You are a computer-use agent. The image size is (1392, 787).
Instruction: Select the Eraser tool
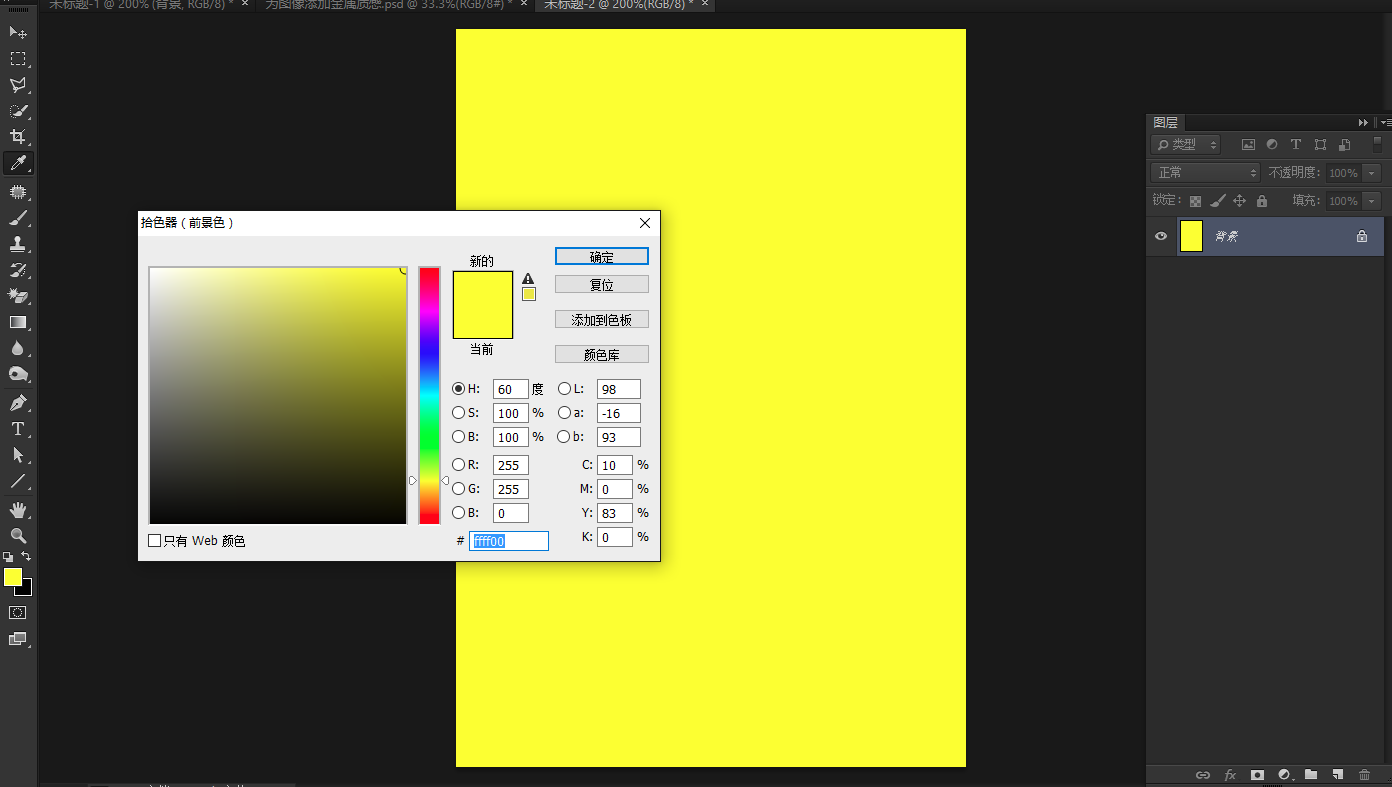coord(18,296)
